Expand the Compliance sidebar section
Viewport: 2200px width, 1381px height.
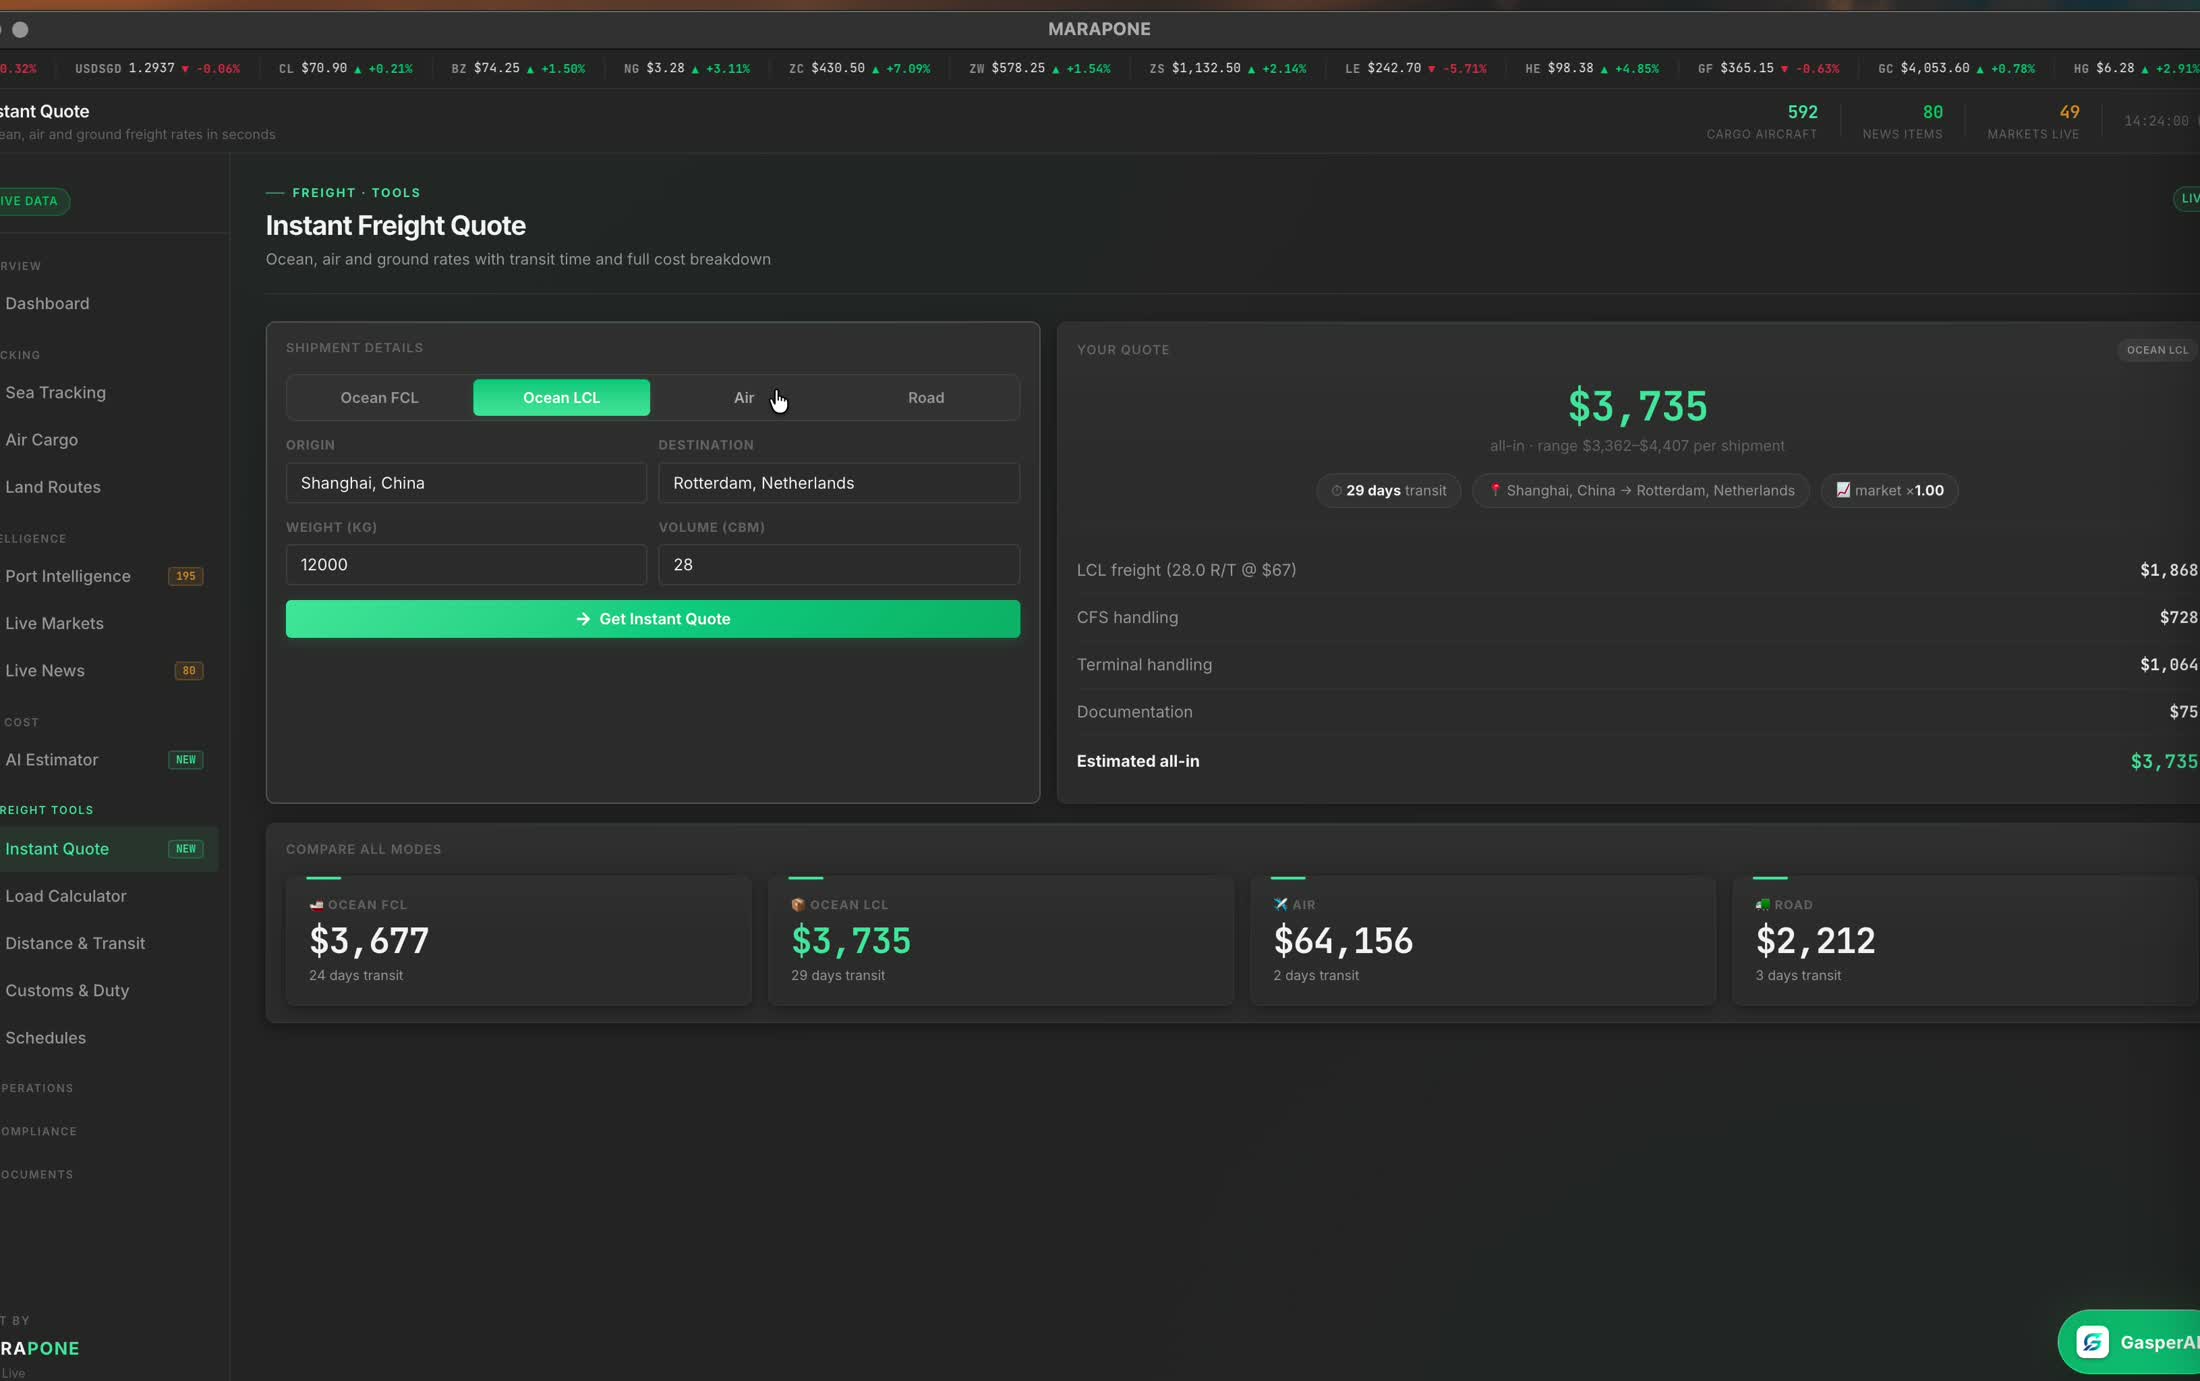[39, 1131]
